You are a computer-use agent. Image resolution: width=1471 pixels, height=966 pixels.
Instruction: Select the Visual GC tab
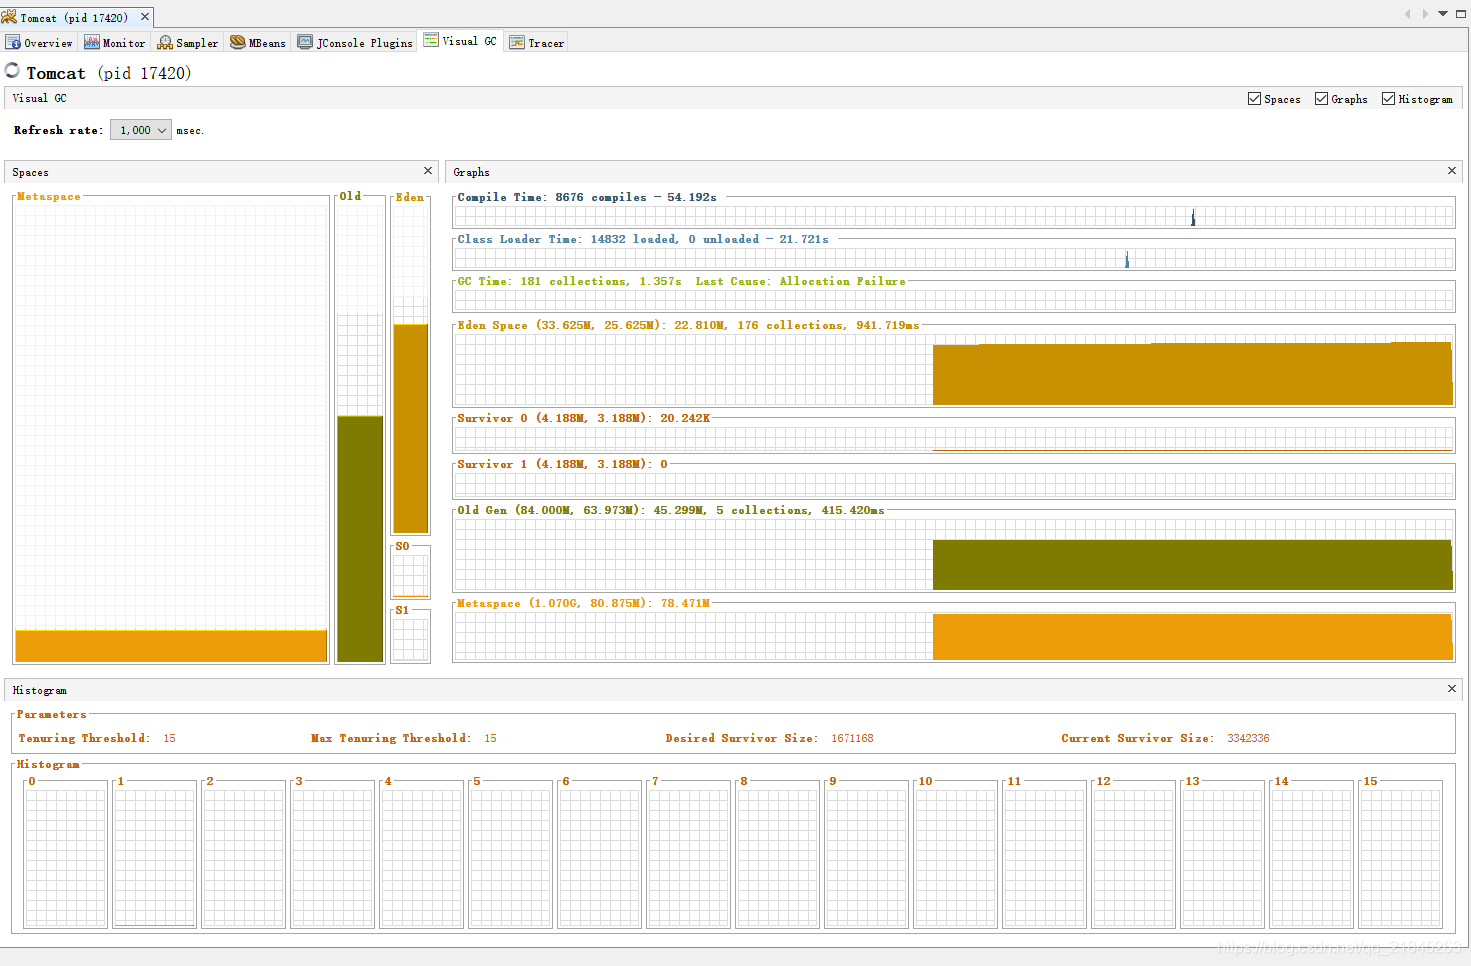pyautogui.click(x=460, y=41)
